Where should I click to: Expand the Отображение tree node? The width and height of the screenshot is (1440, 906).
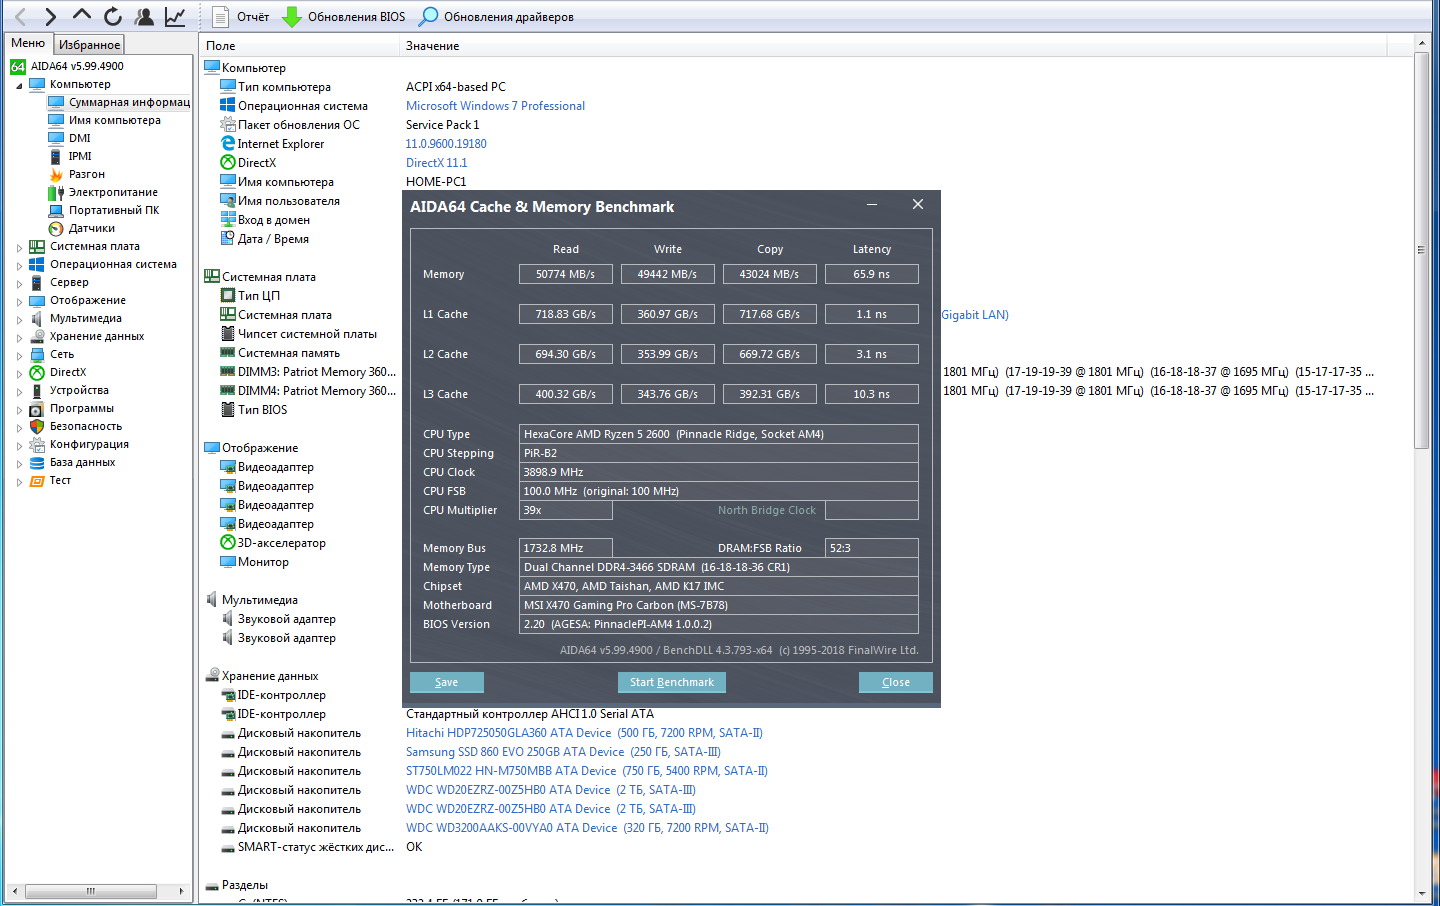[x=19, y=301]
